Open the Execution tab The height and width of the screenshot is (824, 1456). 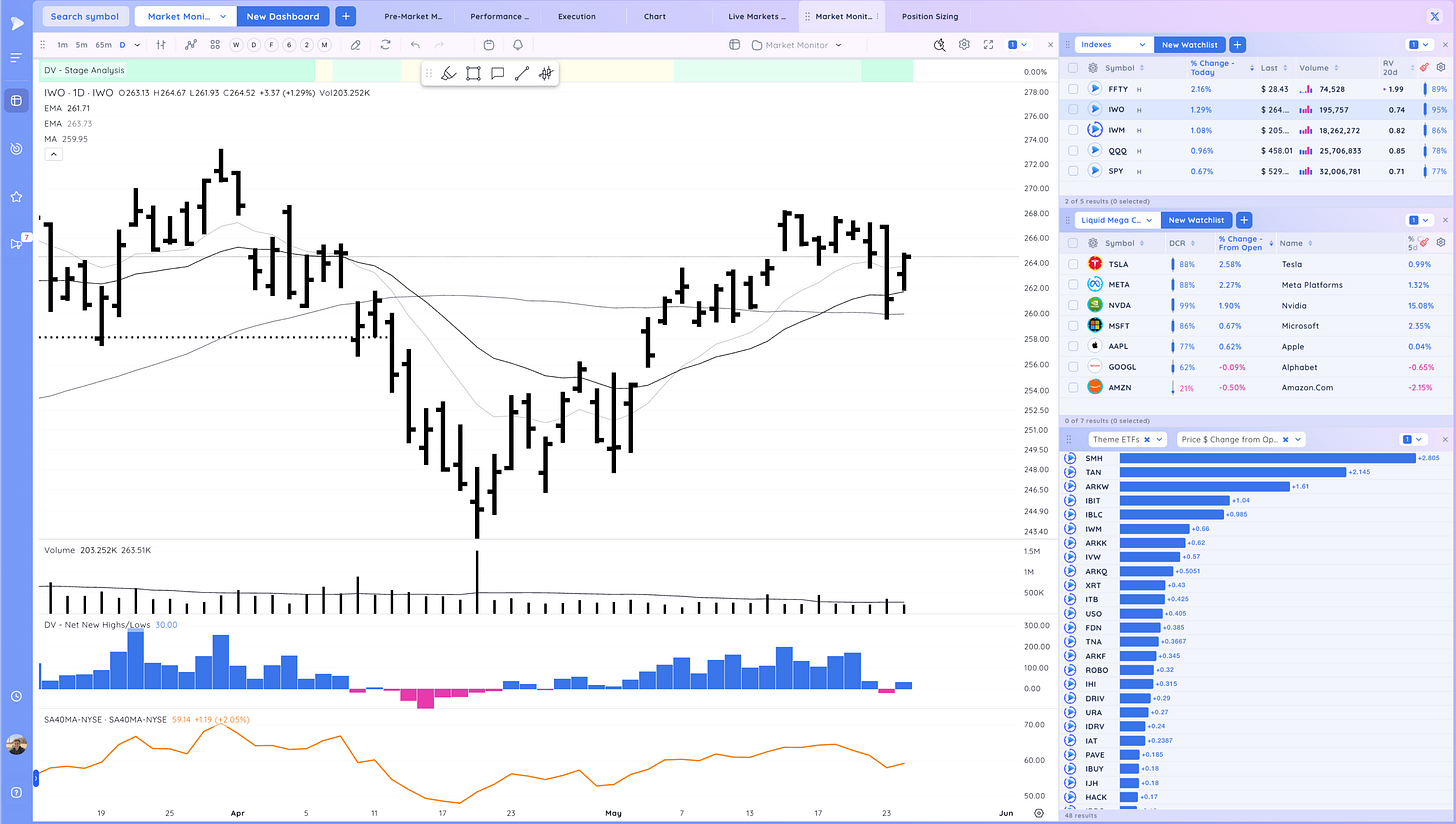577,16
